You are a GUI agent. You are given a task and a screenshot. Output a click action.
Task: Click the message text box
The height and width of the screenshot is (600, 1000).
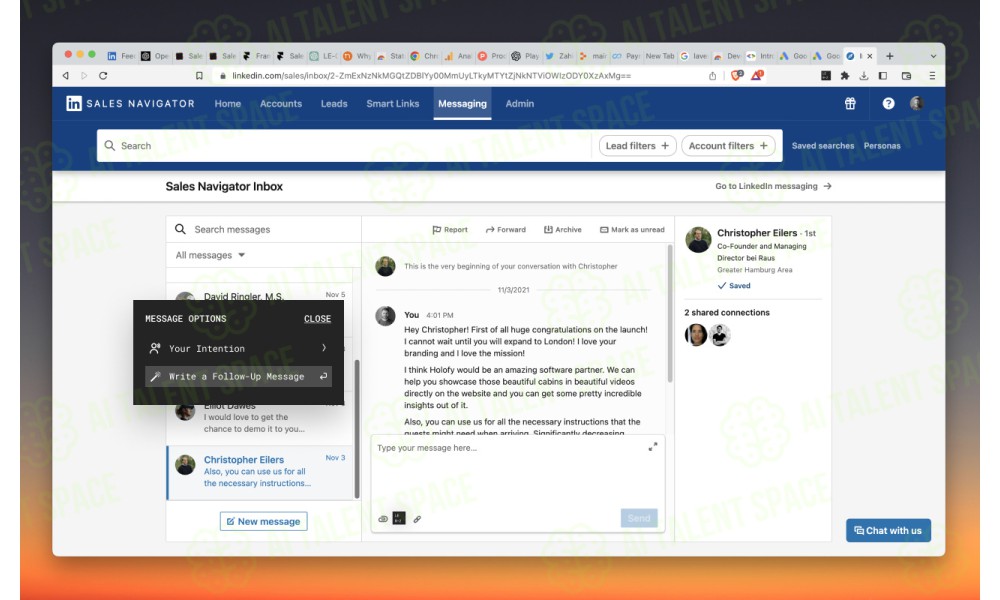[x=510, y=472]
